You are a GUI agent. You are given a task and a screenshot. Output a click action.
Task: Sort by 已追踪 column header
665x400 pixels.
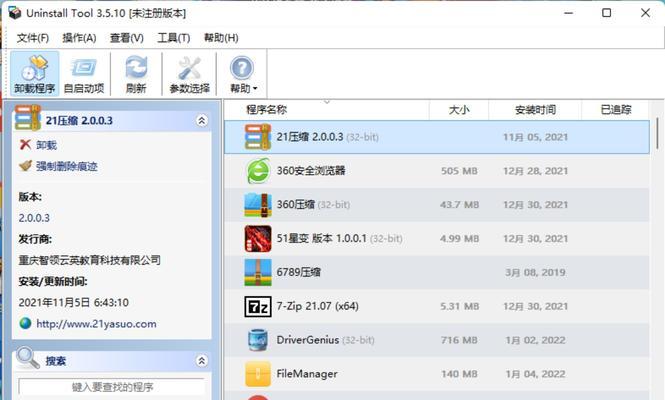616,110
